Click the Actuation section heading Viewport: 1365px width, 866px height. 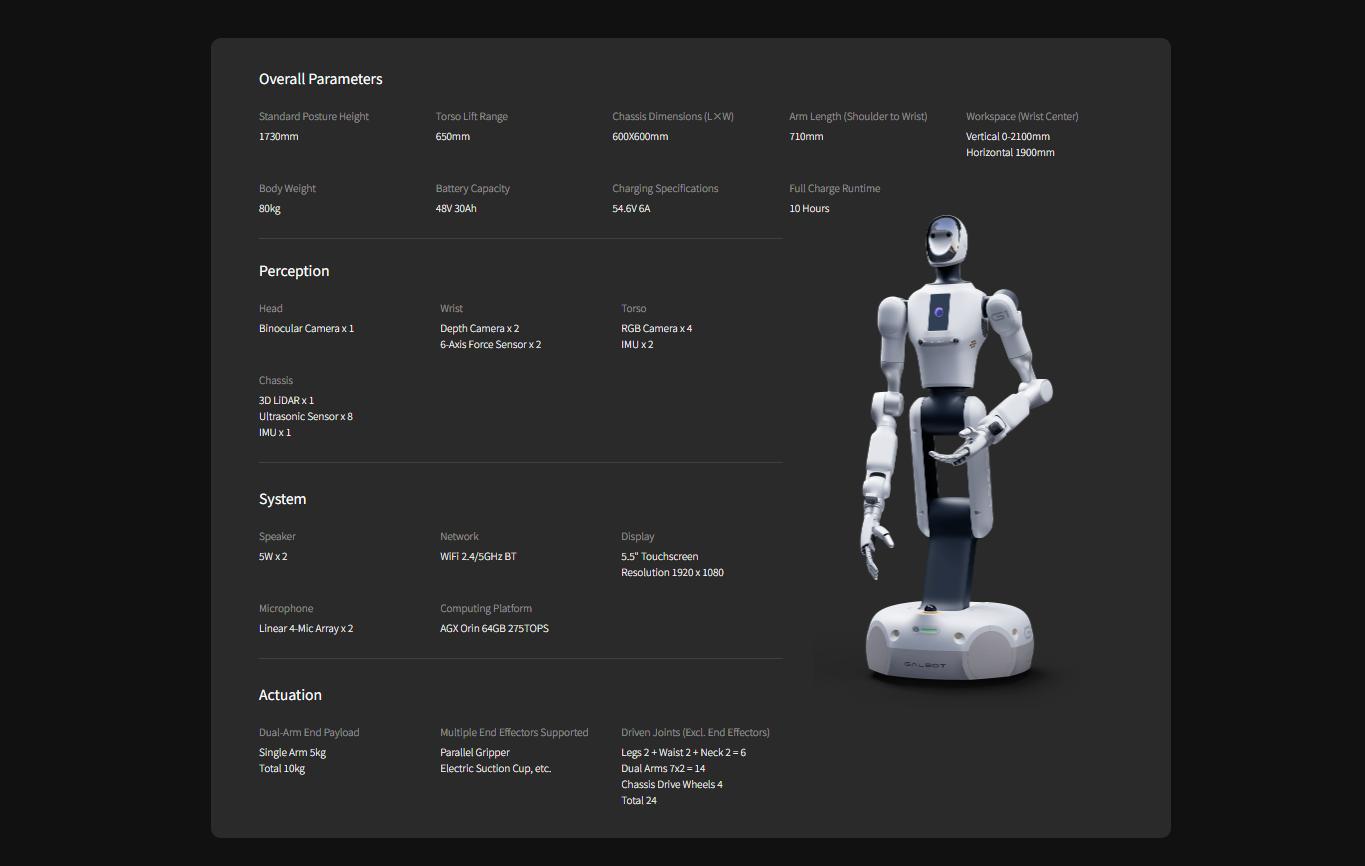[291, 695]
